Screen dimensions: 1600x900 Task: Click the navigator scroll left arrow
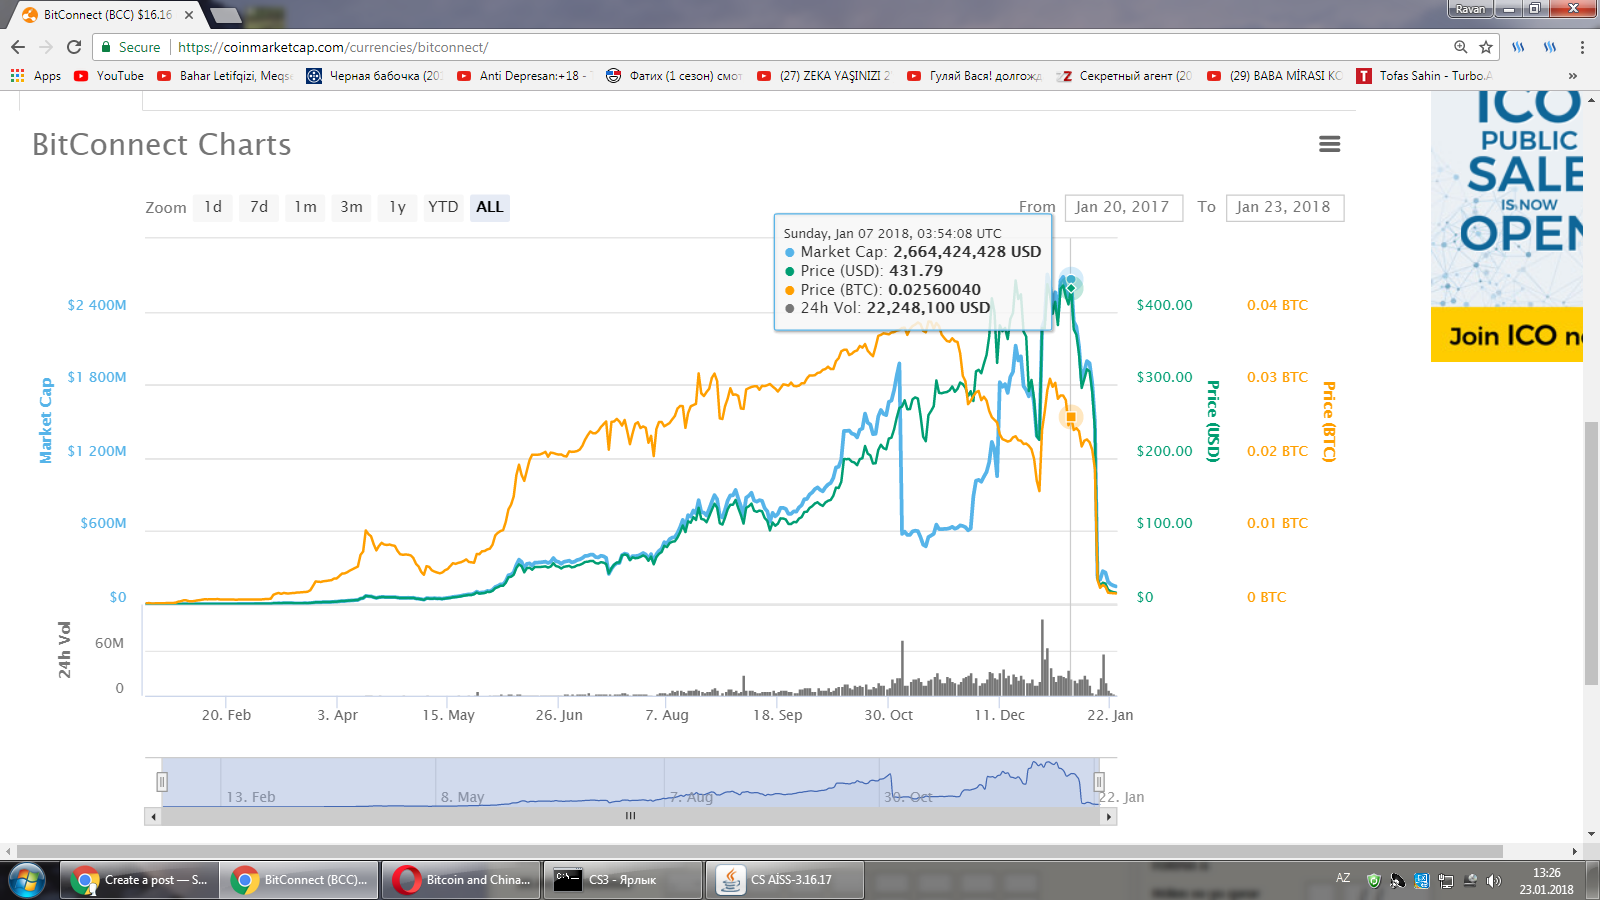click(x=153, y=816)
